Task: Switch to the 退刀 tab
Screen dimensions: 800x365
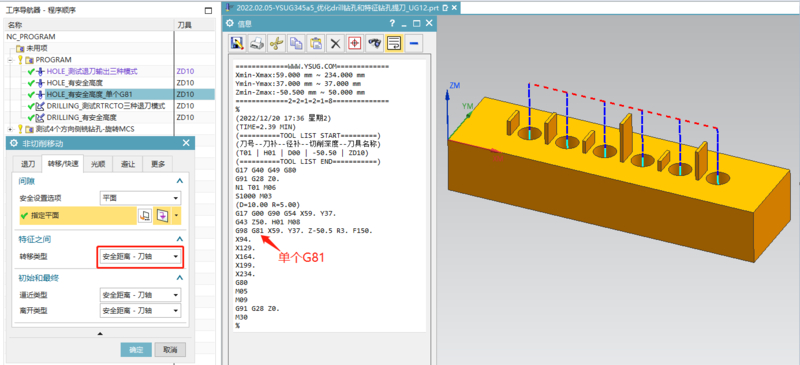Action: tap(28, 164)
